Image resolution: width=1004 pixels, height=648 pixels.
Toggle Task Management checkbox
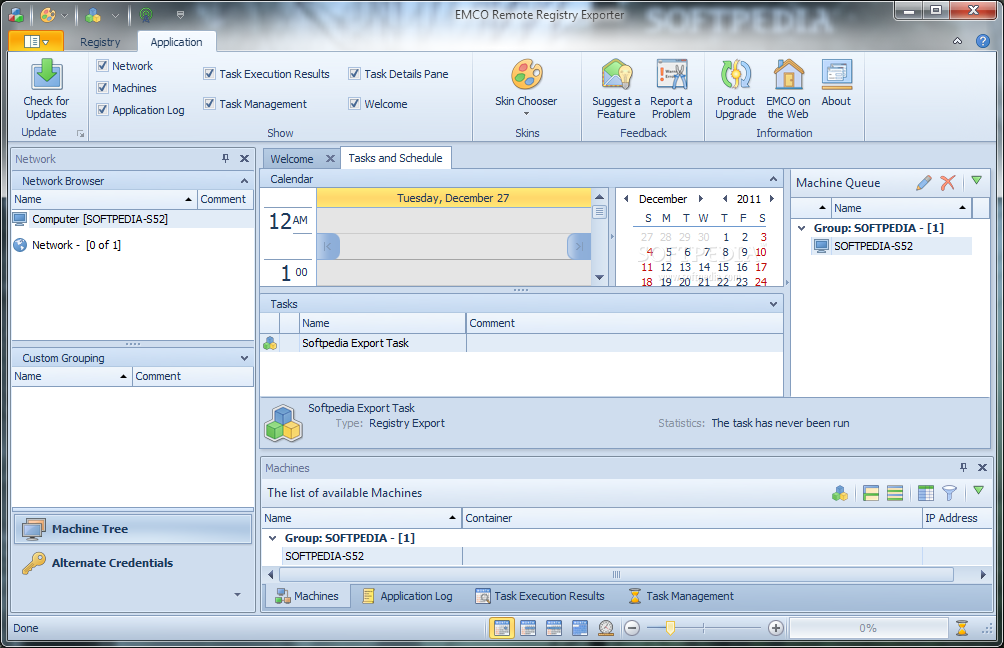[209, 103]
